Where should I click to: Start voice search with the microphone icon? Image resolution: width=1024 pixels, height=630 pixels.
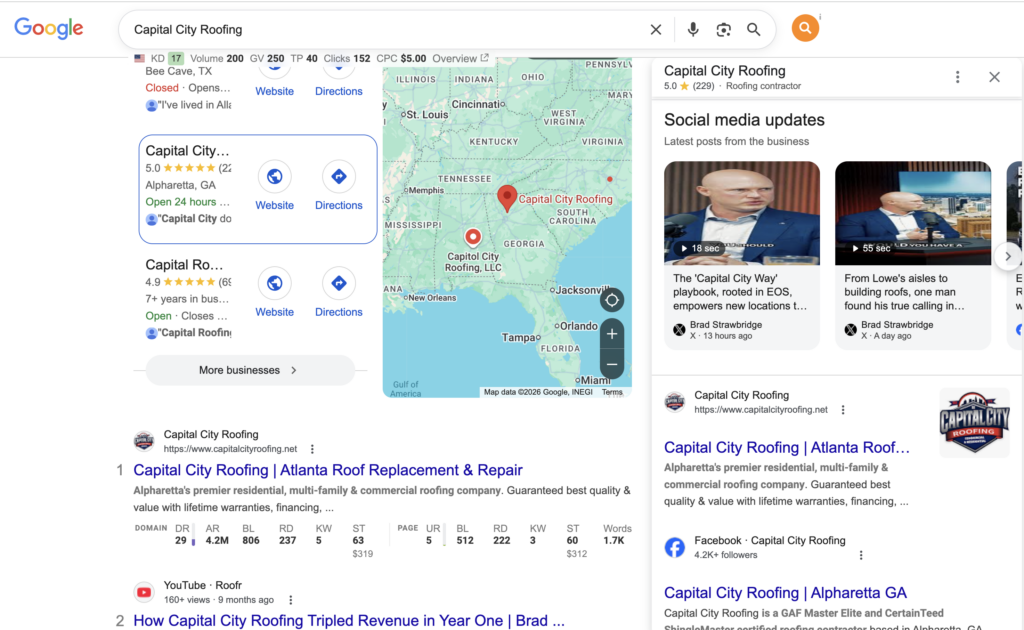[693, 29]
